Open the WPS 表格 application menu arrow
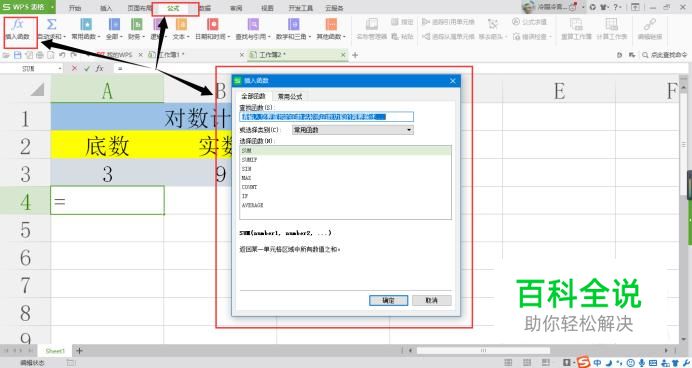The height and width of the screenshot is (368, 692). (x=52, y=8)
